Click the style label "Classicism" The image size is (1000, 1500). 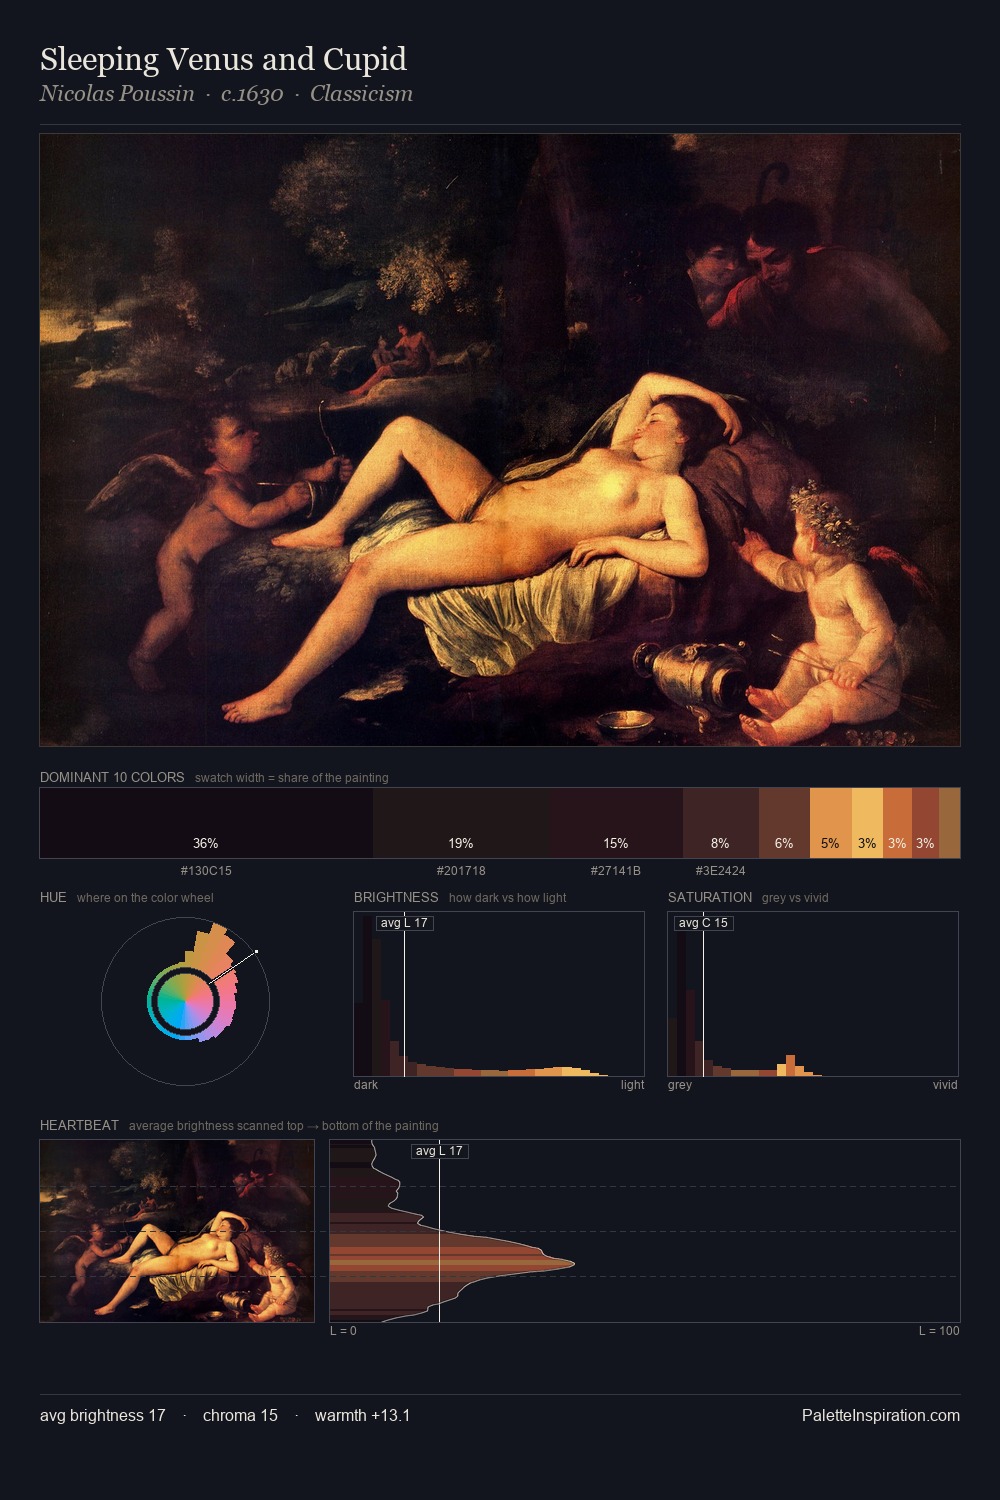361,94
